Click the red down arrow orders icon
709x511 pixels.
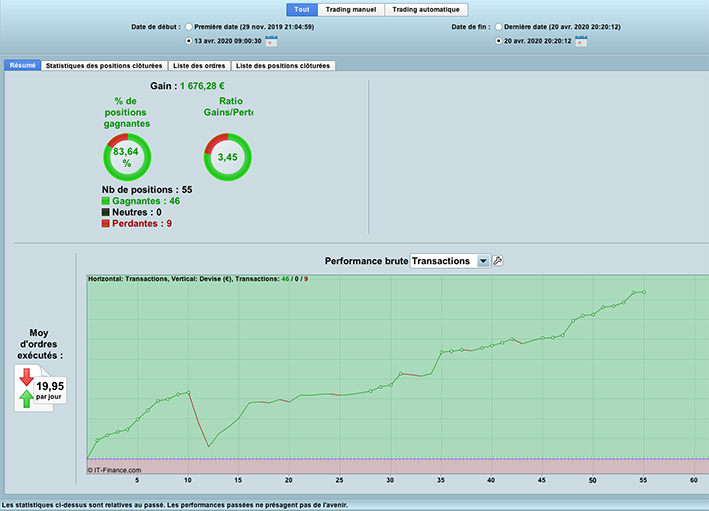pos(27,377)
